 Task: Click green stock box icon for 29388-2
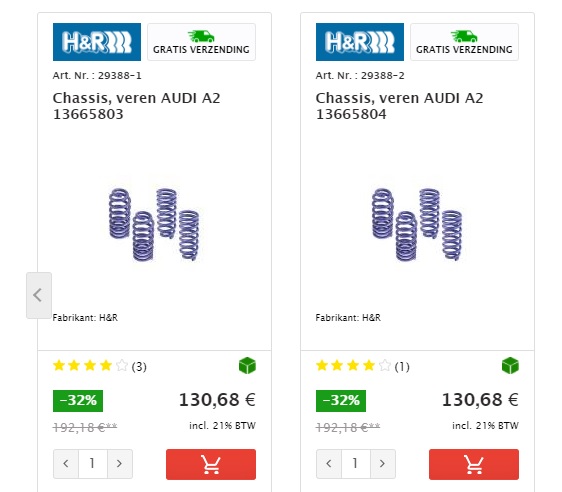pos(510,366)
